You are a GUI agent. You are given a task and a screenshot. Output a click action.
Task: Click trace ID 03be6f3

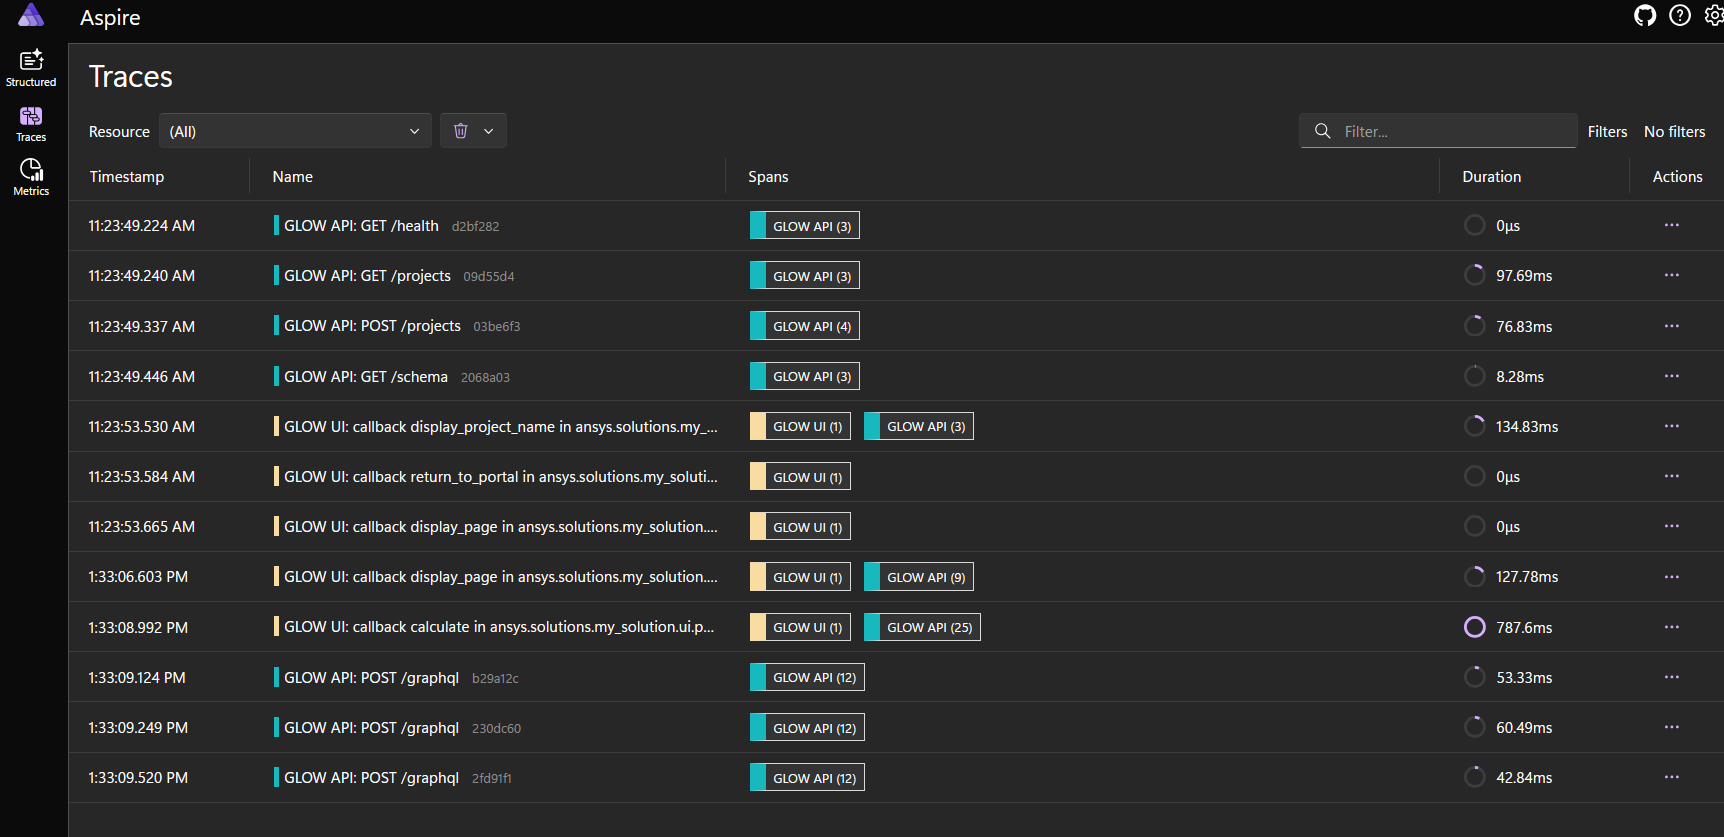point(497,326)
